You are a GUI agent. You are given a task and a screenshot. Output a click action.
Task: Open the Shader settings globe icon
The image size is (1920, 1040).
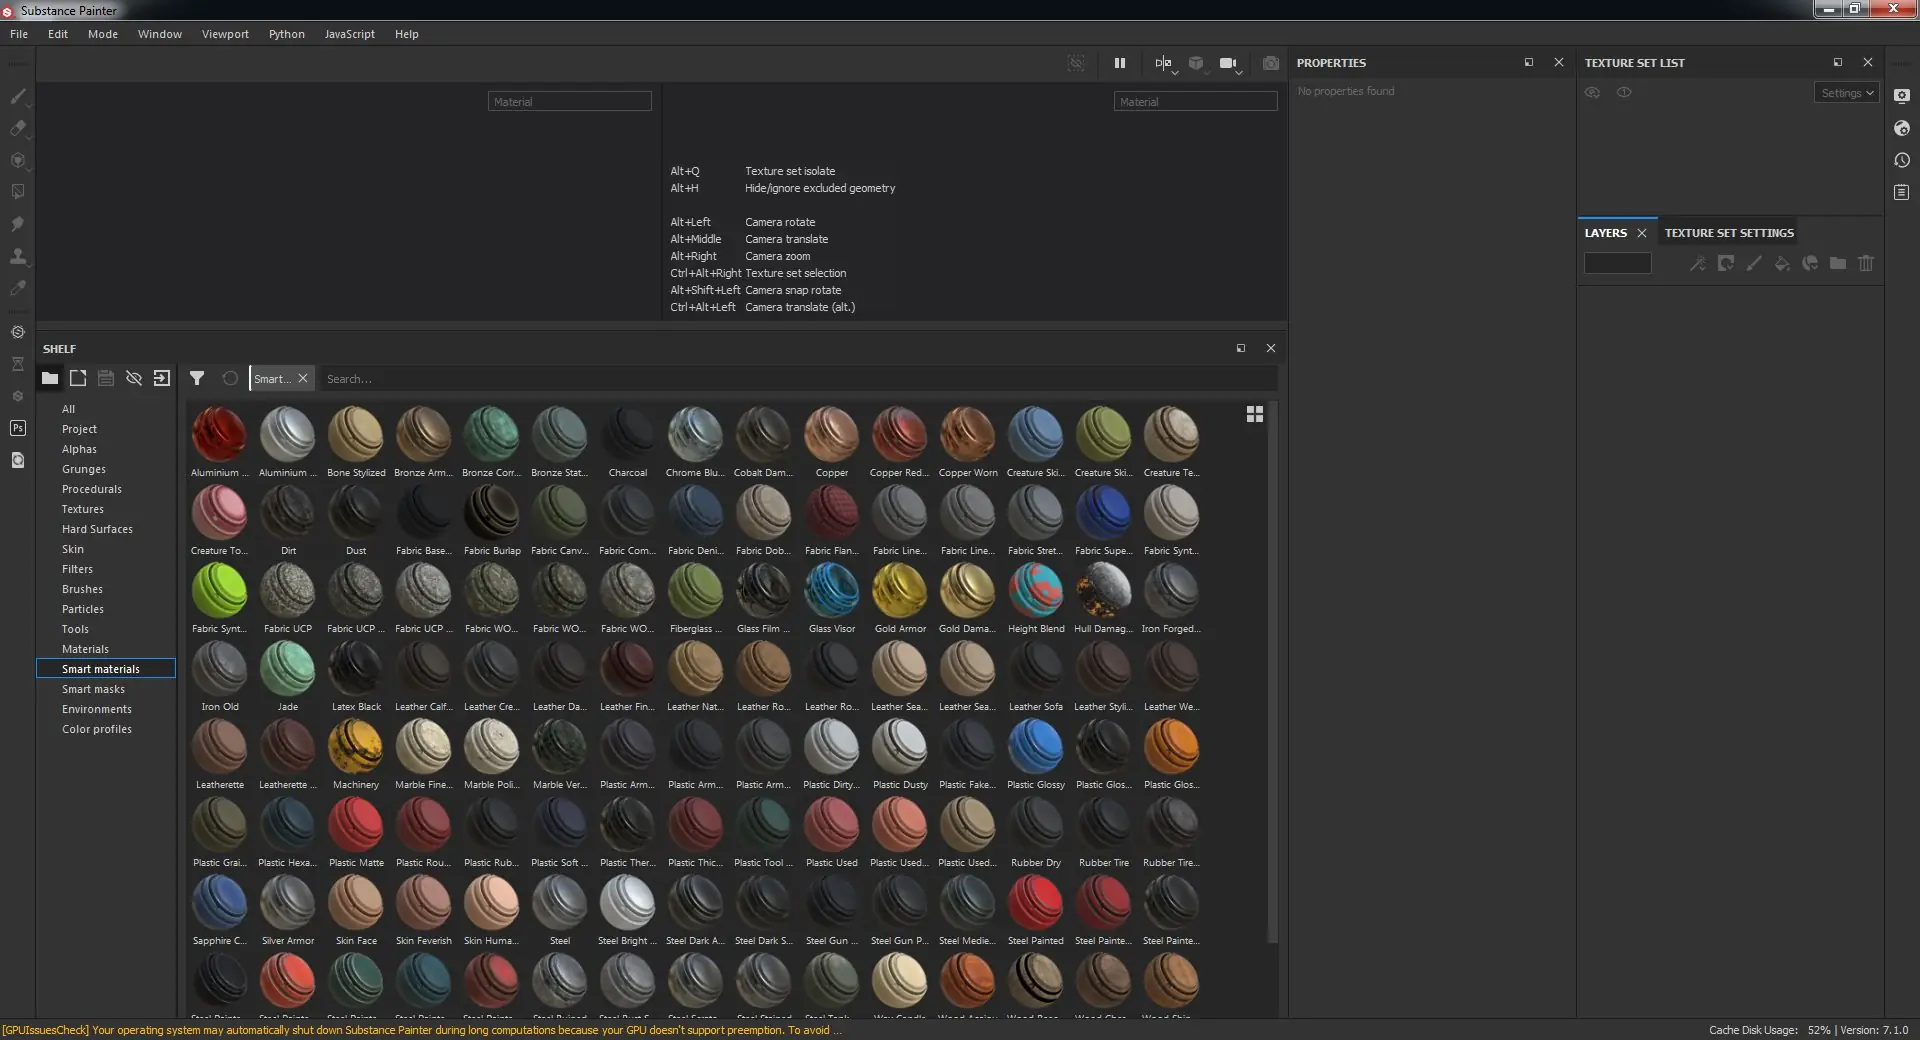1901,128
